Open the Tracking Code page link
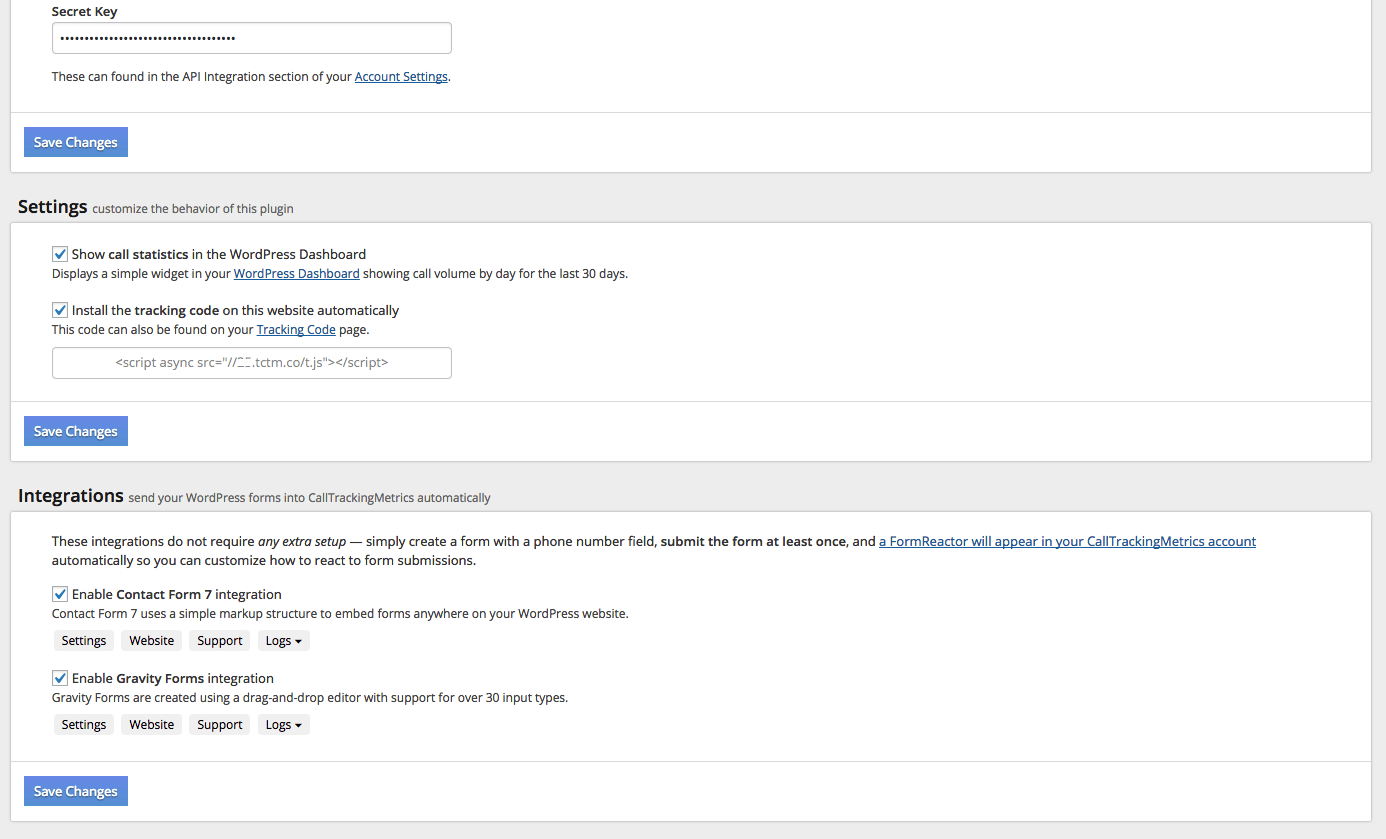The width and height of the screenshot is (1386, 839). coord(296,329)
